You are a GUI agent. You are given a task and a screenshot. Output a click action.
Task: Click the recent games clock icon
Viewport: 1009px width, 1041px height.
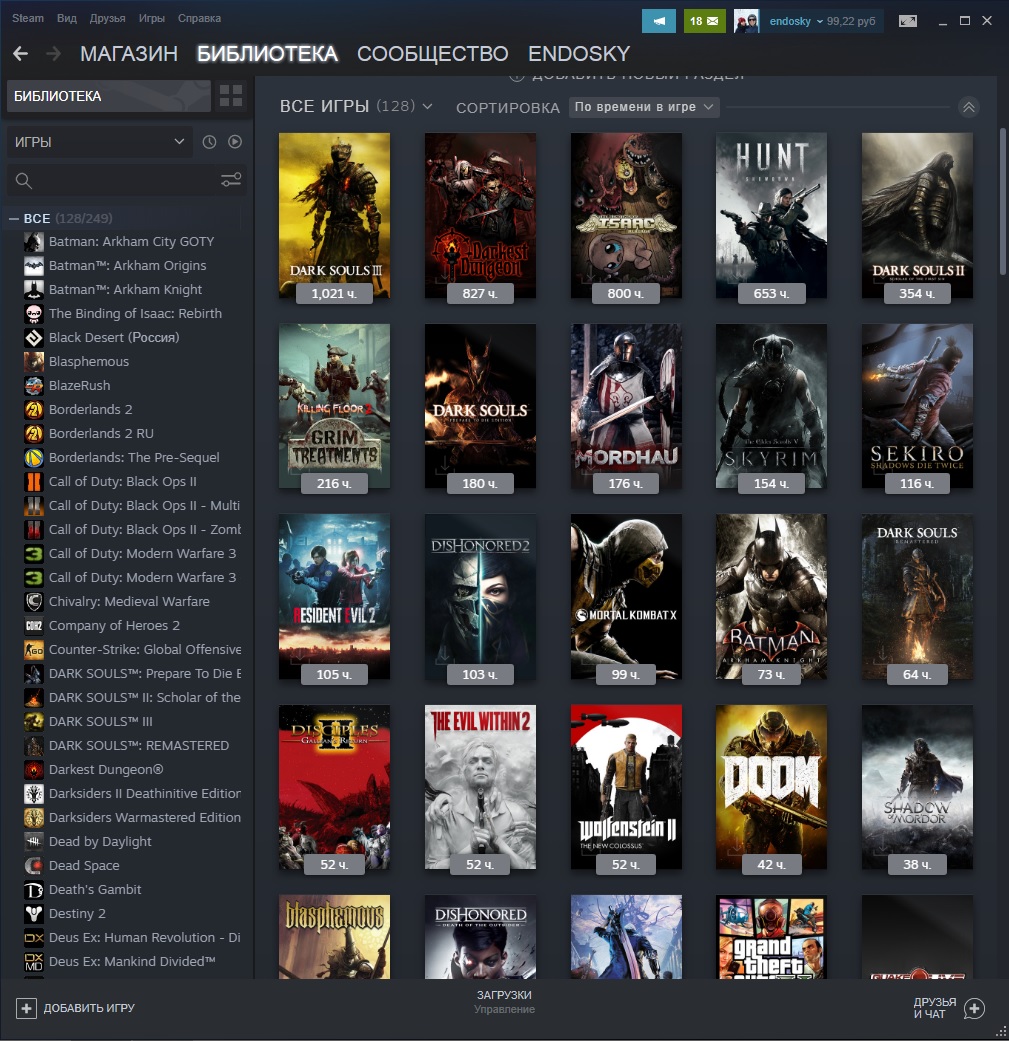pos(209,141)
